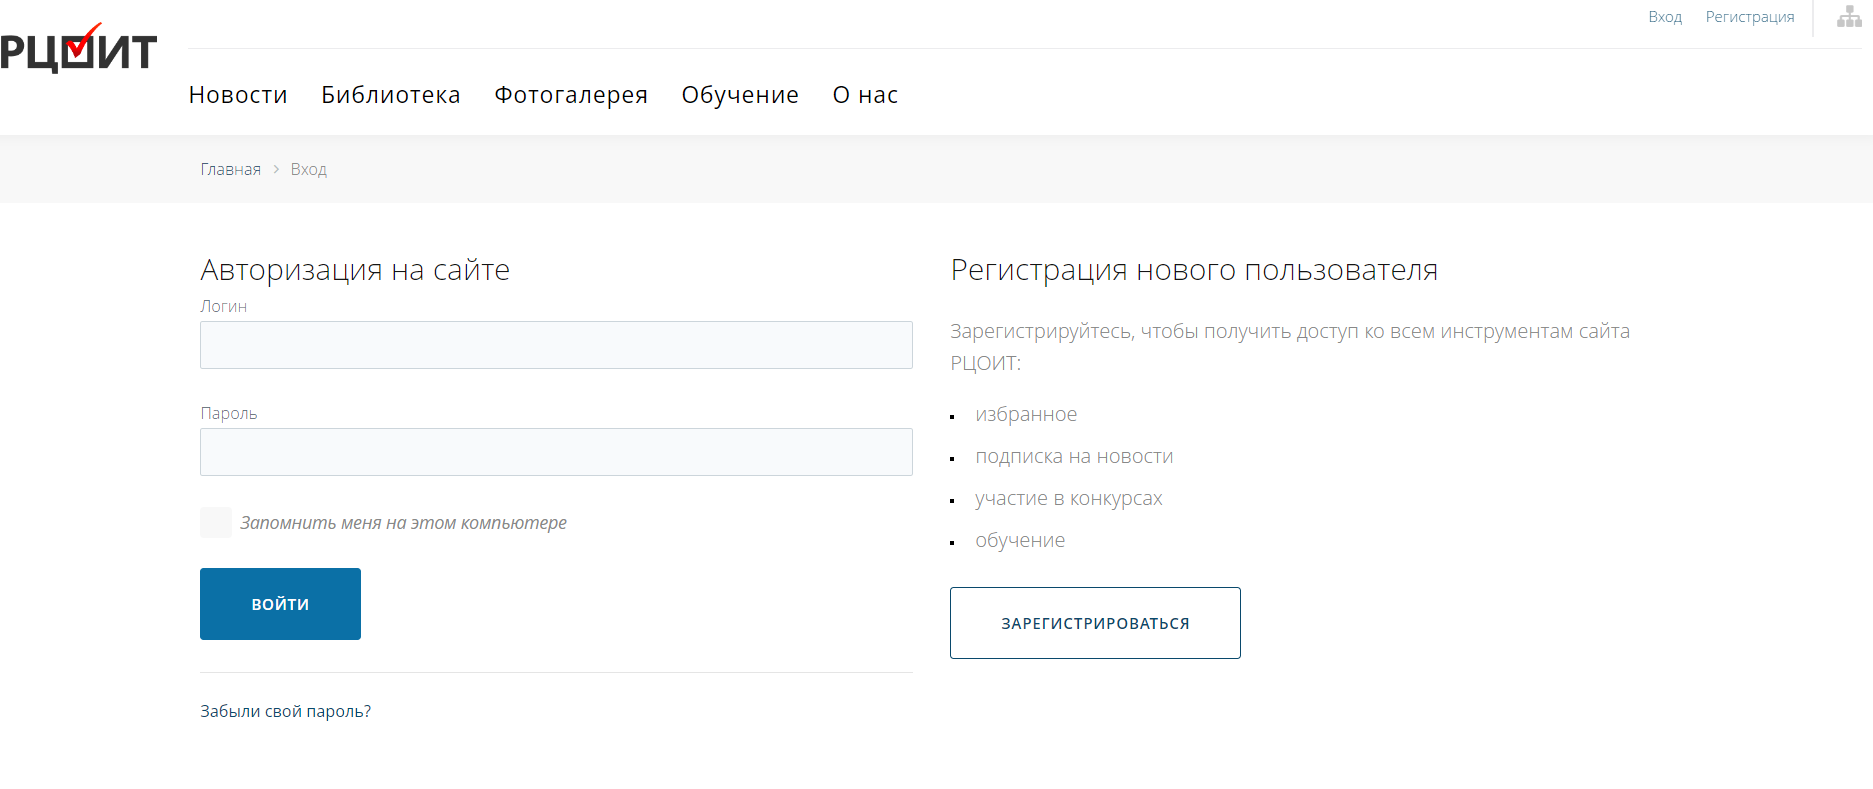Click the избранное list item
This screenshot has width=1873, height=789.
(1026, 414)
